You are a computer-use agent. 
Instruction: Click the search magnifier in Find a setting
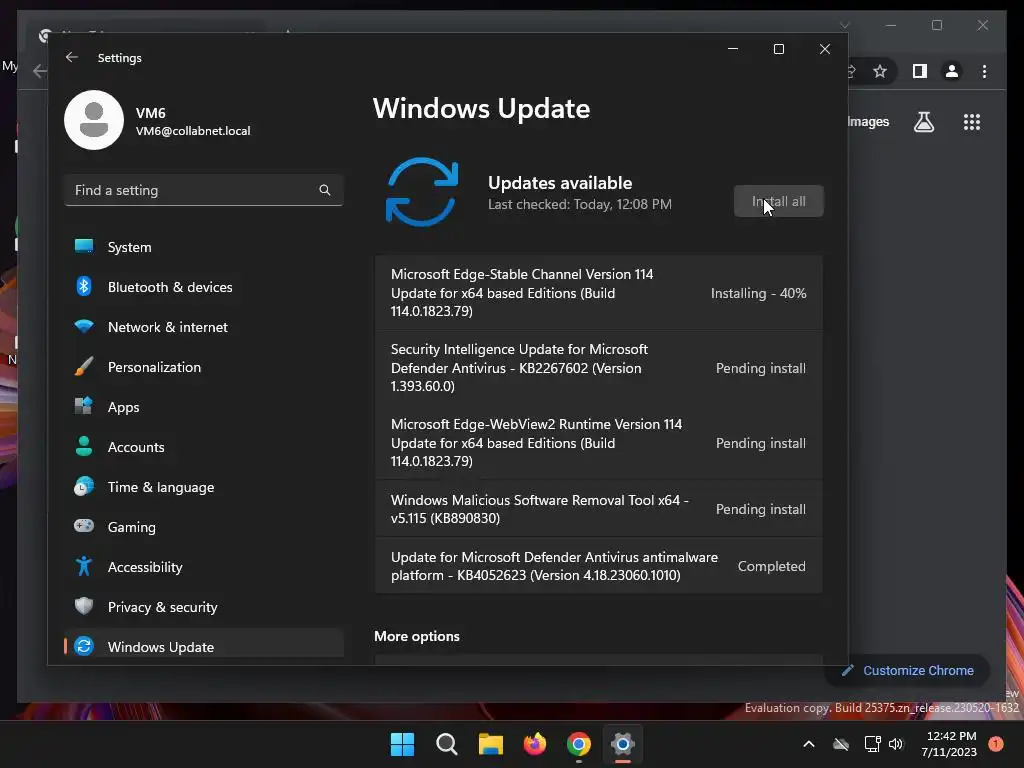[325, 190]
